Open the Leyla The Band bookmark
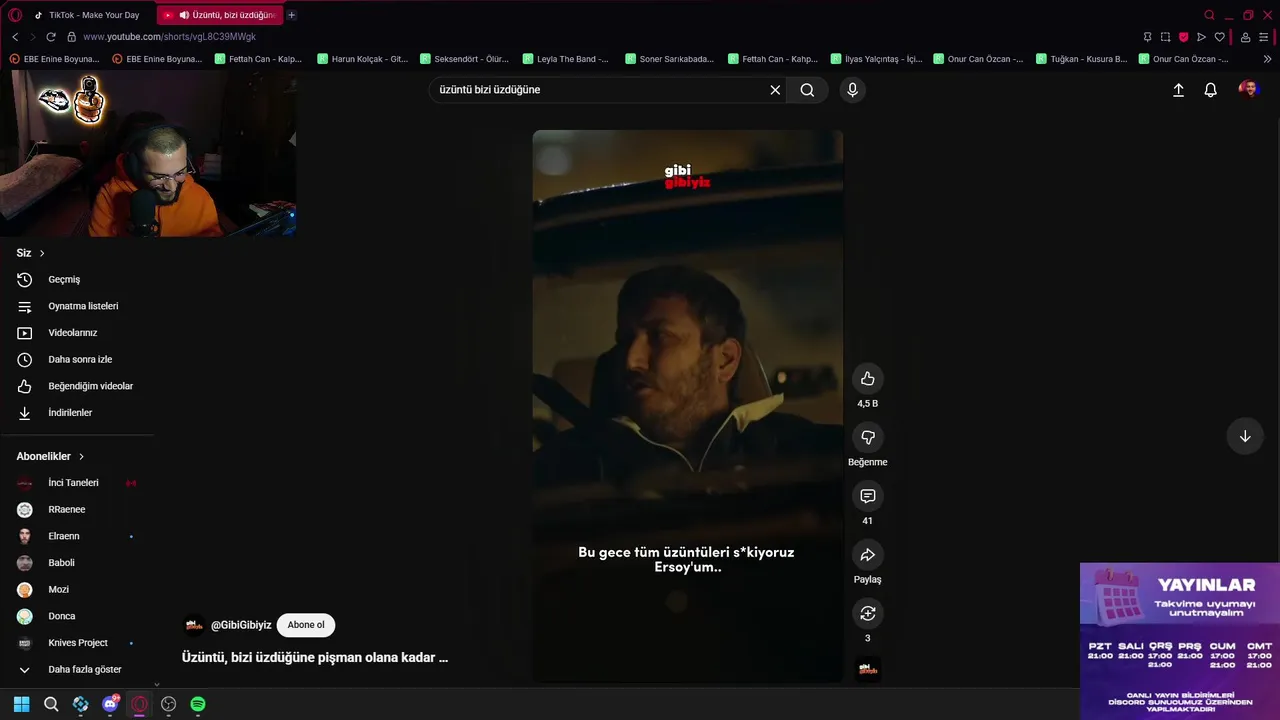Image resolution: width=1280 pixels, height=720 pixels. pyautogui.click(x=566, y=59)
